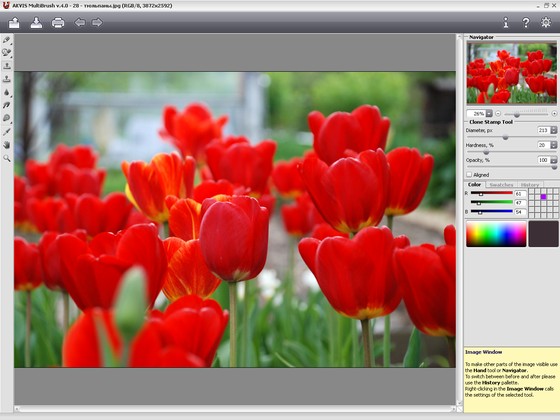Redo the action with the right arrow
560x420 pixels.
tap(97, 22)
